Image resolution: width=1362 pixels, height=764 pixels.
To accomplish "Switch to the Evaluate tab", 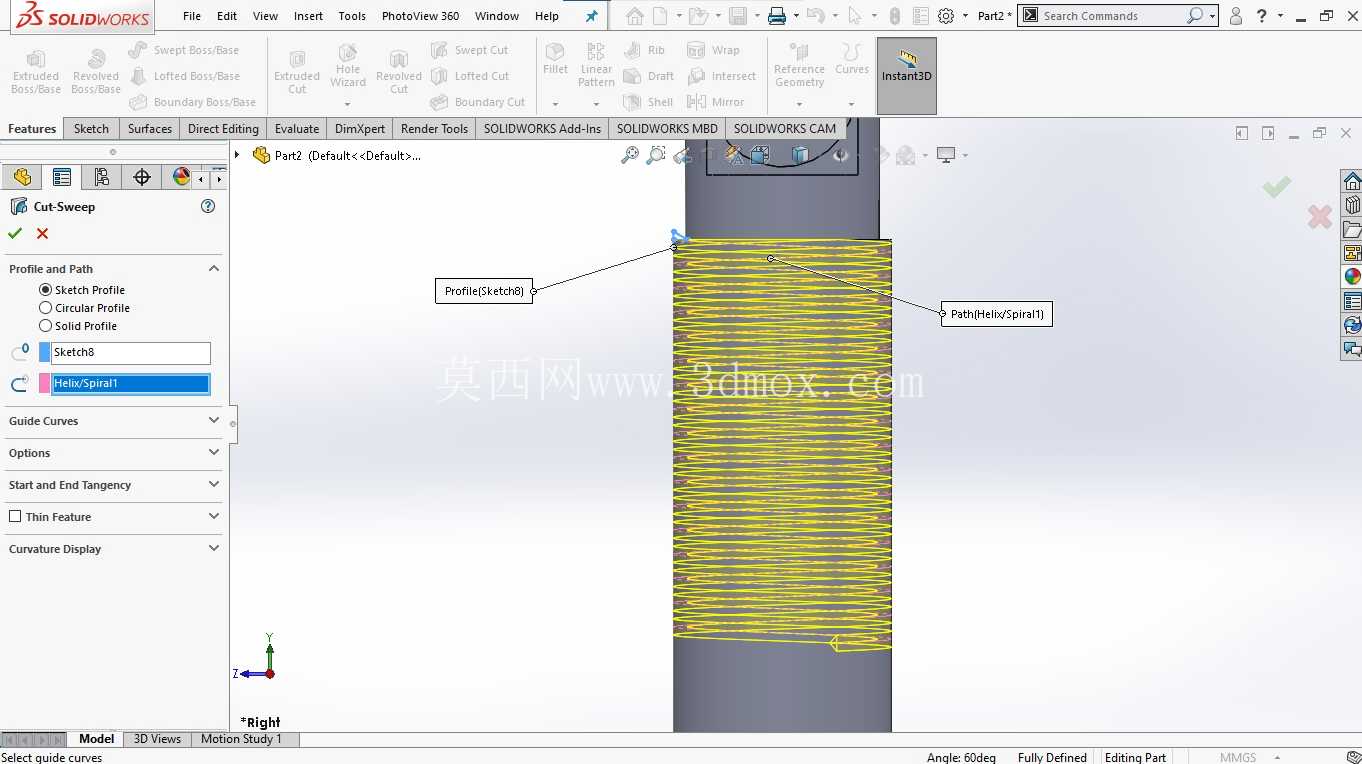I will click(297, 128).
